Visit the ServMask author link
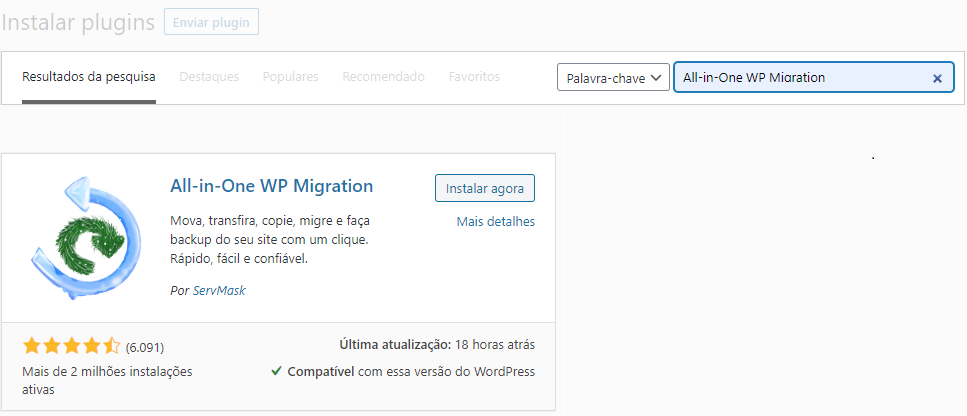Viewport: 967px width, 416px height. 219,290
